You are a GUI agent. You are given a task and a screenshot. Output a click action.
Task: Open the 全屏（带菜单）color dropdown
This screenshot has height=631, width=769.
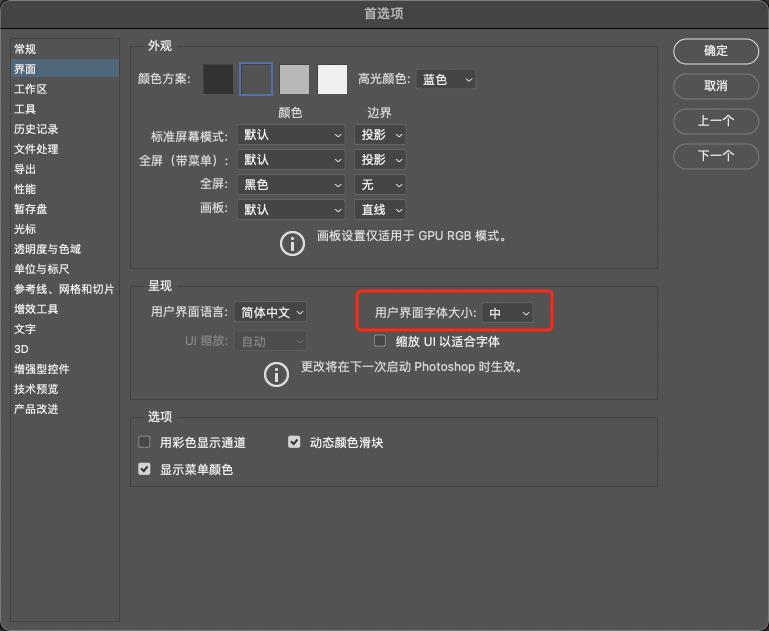(291, 160)
